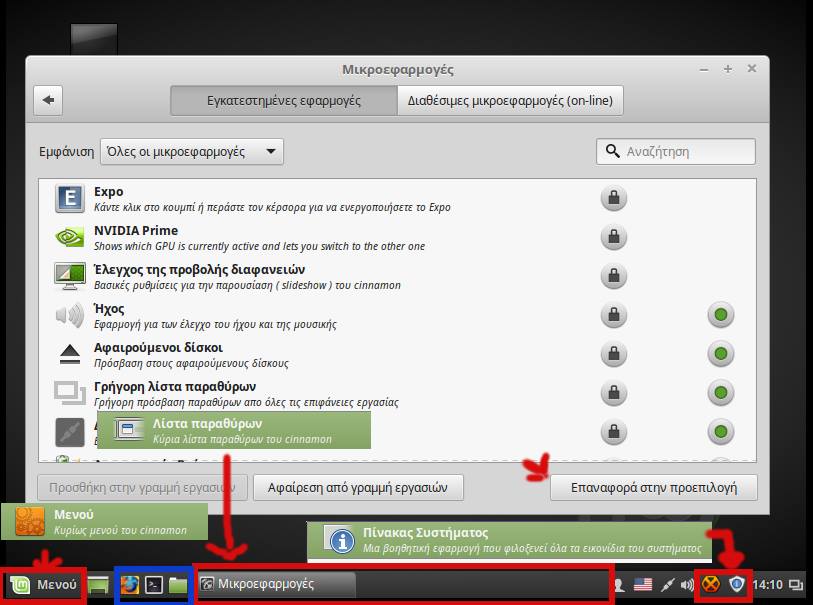Toggle green indicator for Αφαιρούμενοι δίσκοι

pyautogui.click(x=719, y=354)
